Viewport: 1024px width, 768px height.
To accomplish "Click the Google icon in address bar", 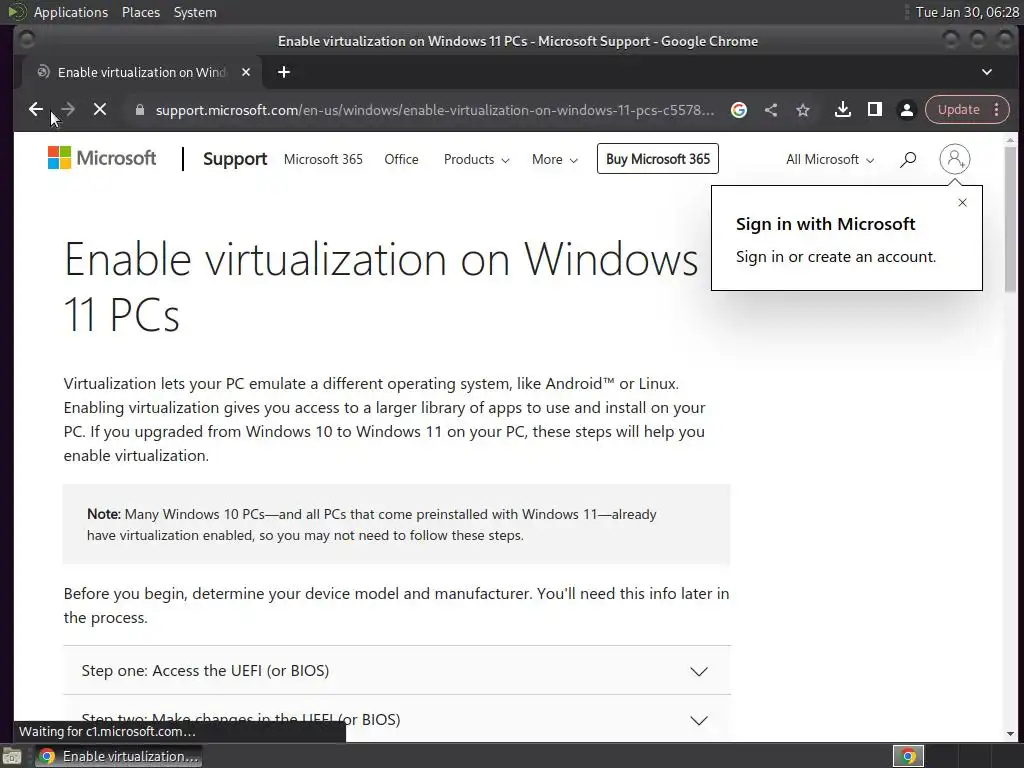I will [739, 110].
